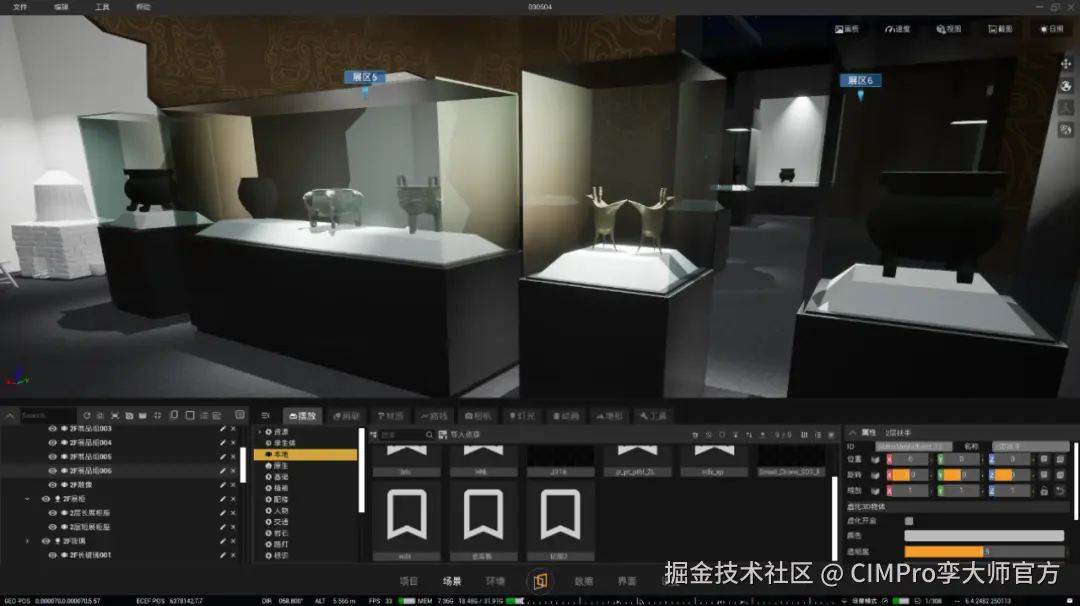Click the globe icon on viewport right edge
1080x606 pixels.
point(1066,86)
